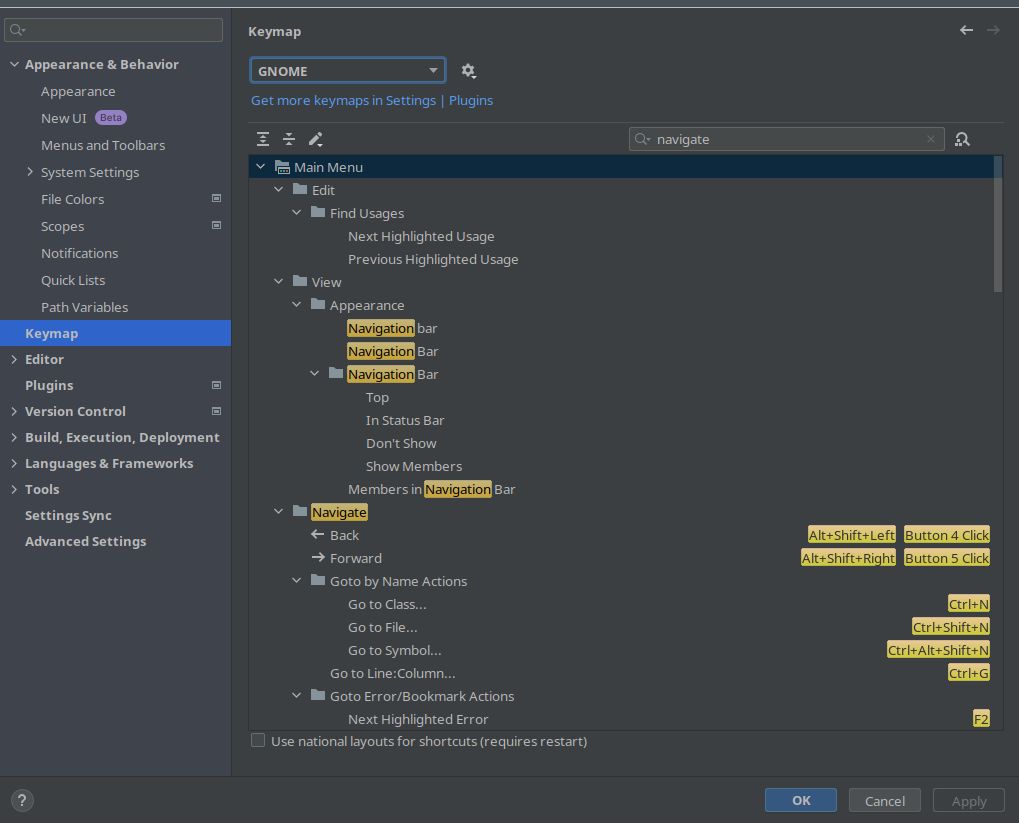This screenshot has width=1019, height=823.
Task: Expand the Tools settings section
Action: click(x=14, y=490)
